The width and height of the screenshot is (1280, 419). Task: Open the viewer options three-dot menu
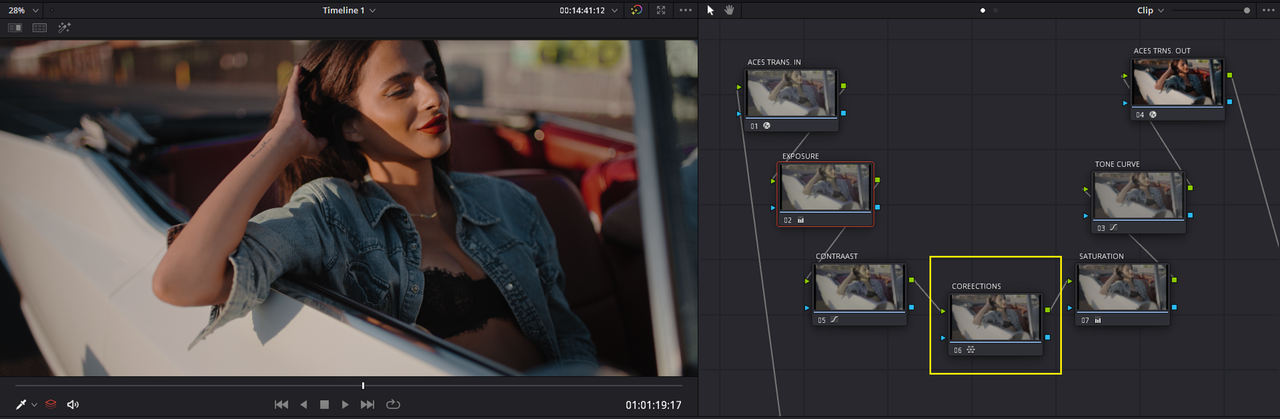685,10
